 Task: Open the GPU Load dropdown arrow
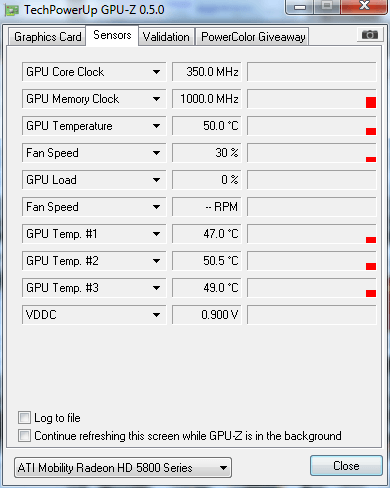(x=156, y=180)
